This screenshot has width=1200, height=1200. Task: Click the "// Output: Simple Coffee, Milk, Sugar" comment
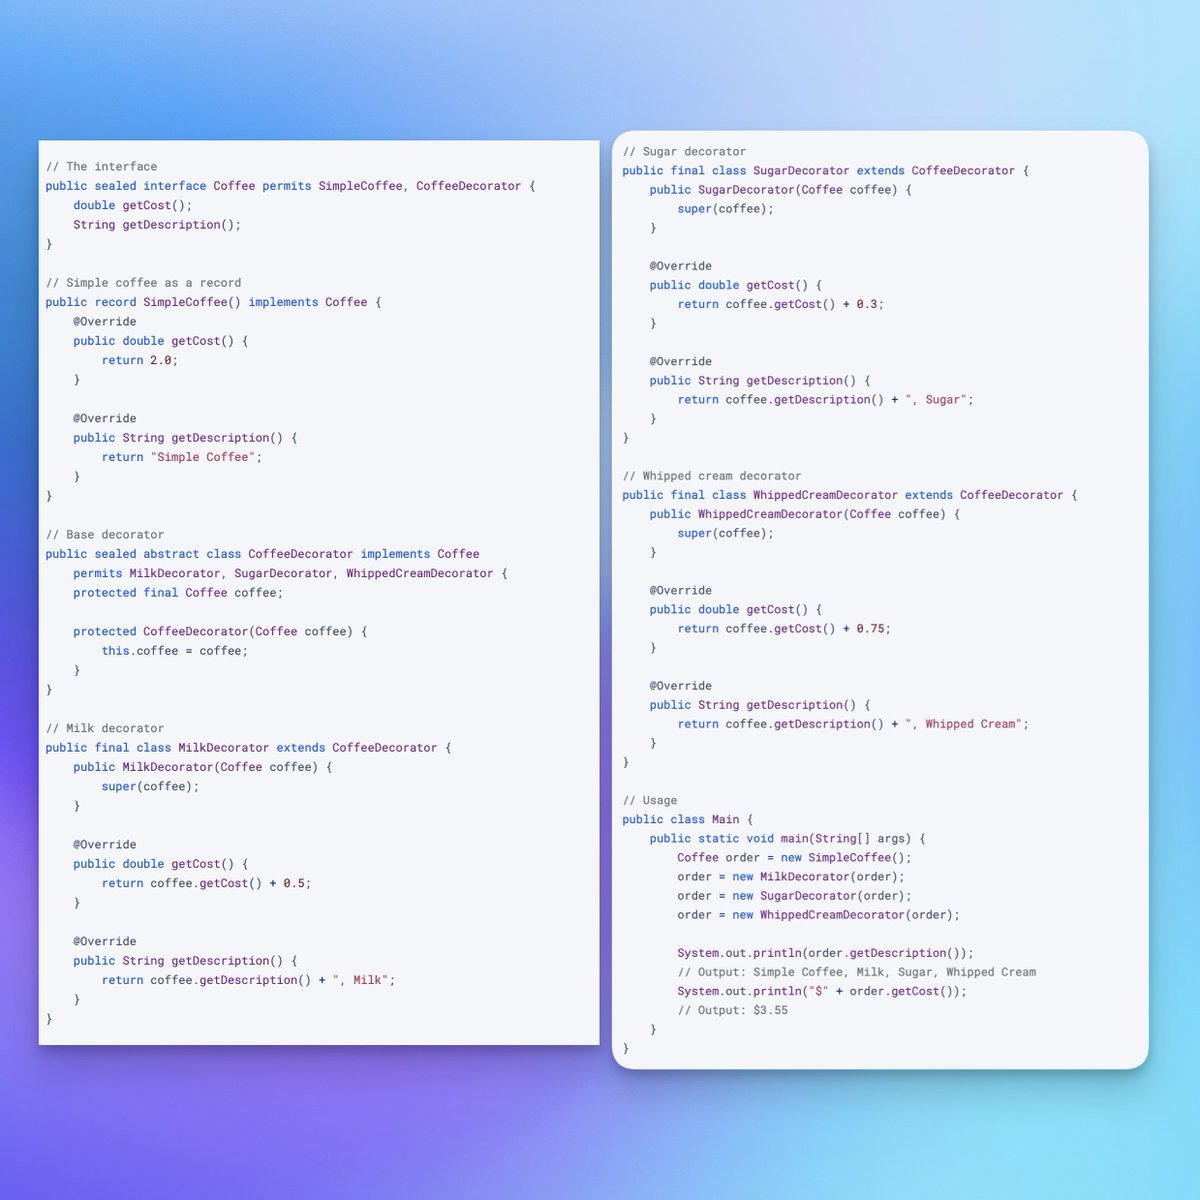(x=856, y=972)
